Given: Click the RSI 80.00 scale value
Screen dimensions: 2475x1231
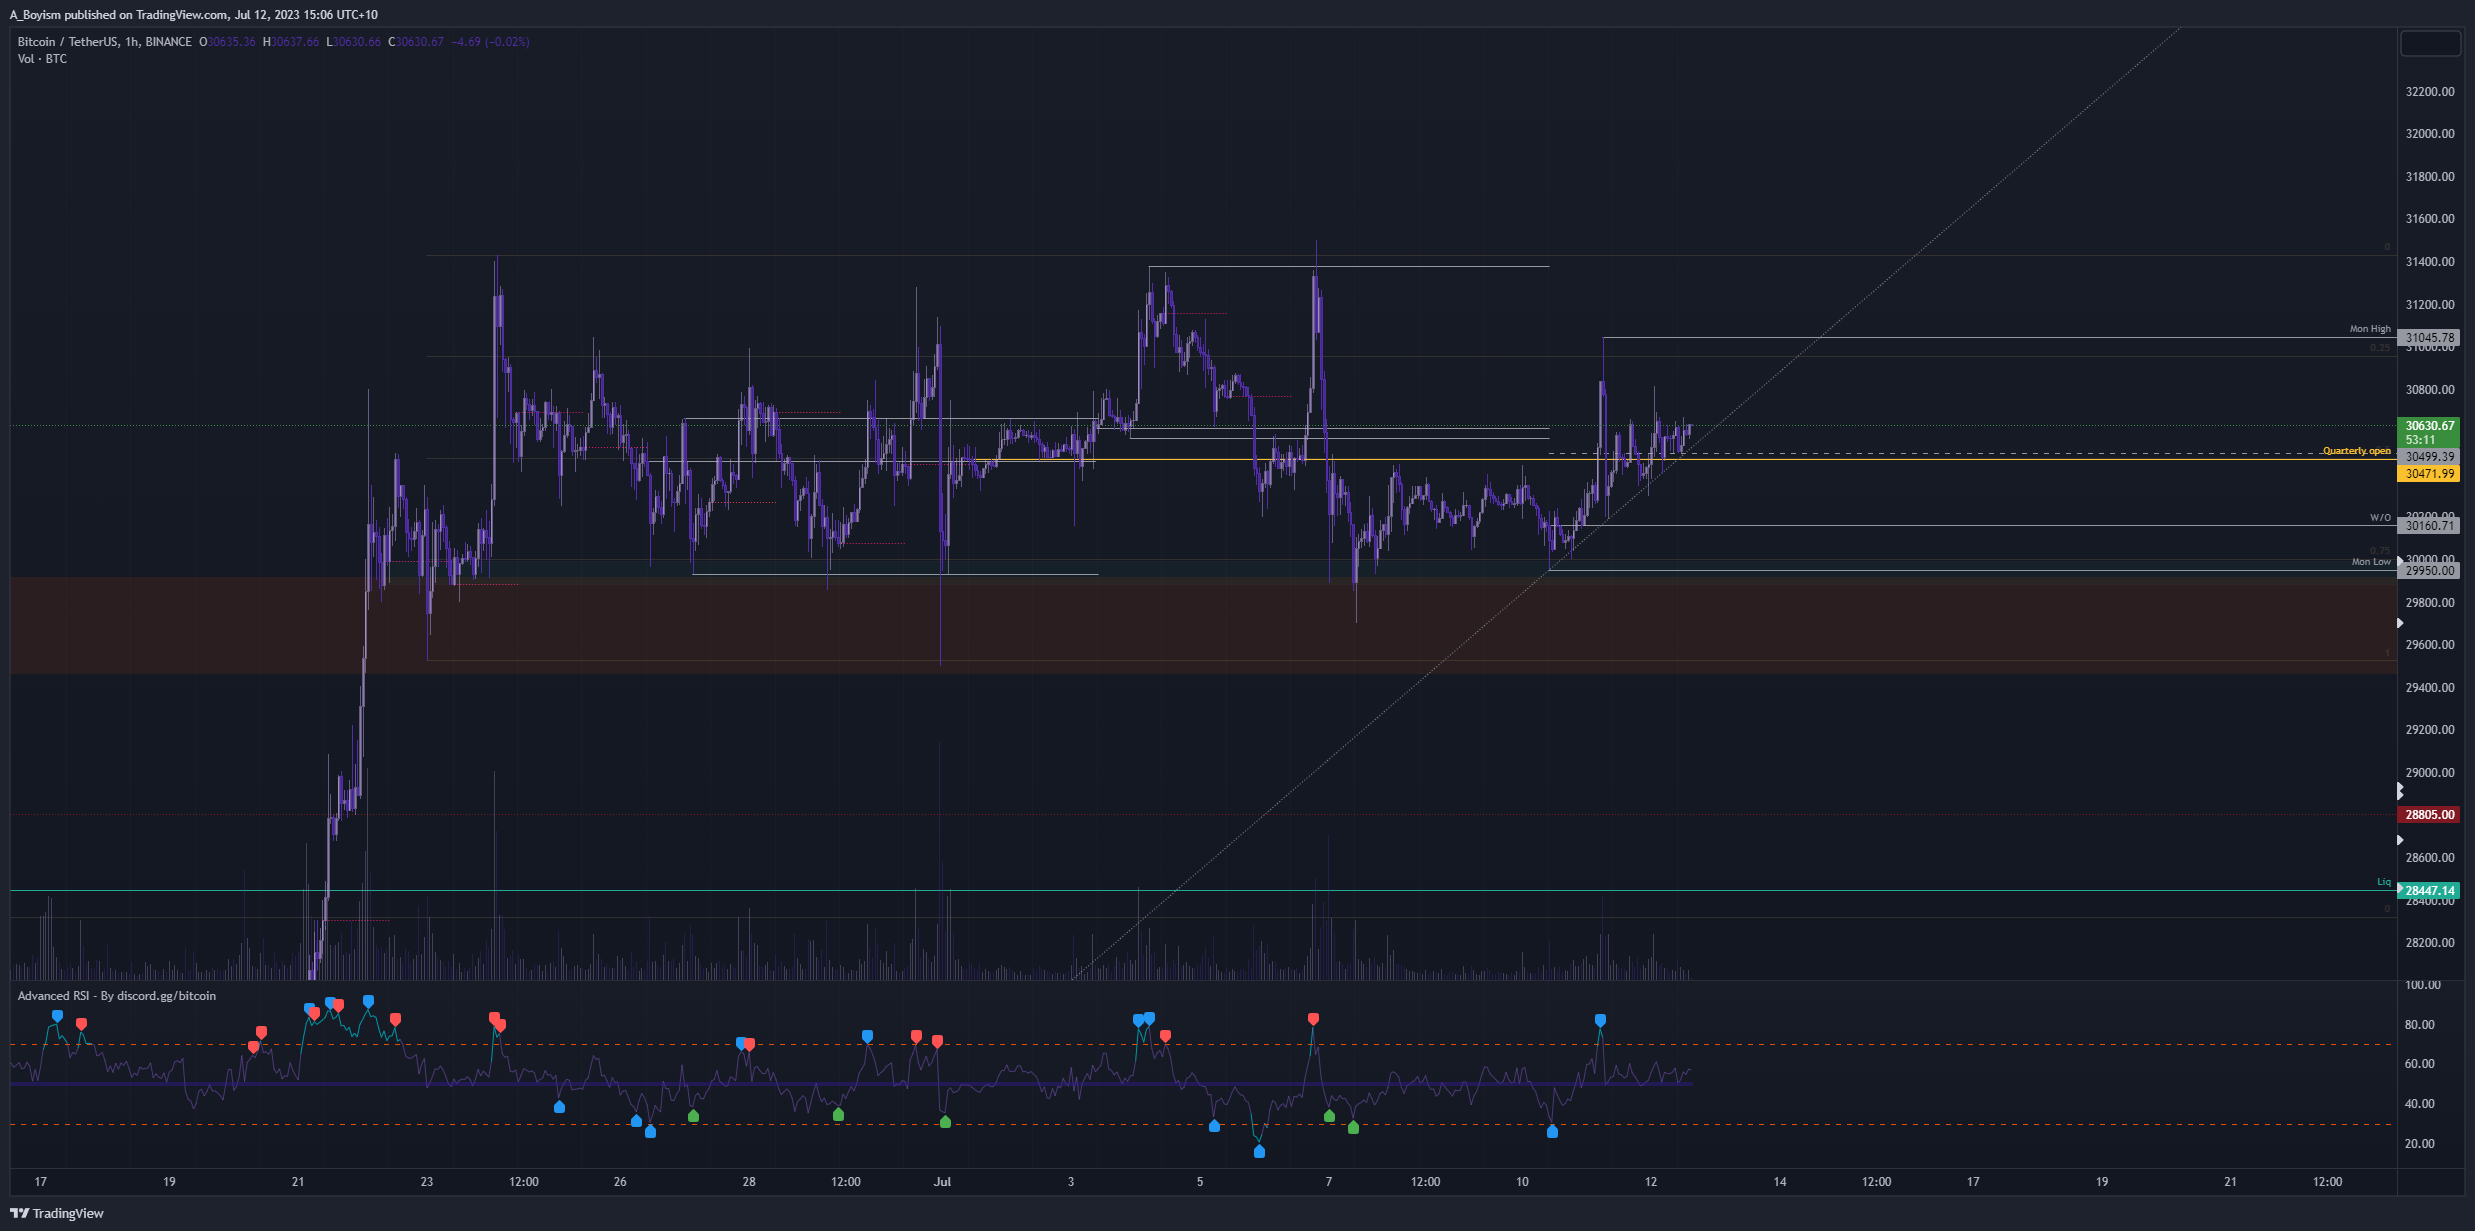Looking at the screenshot, I should click(2419, 1025).
